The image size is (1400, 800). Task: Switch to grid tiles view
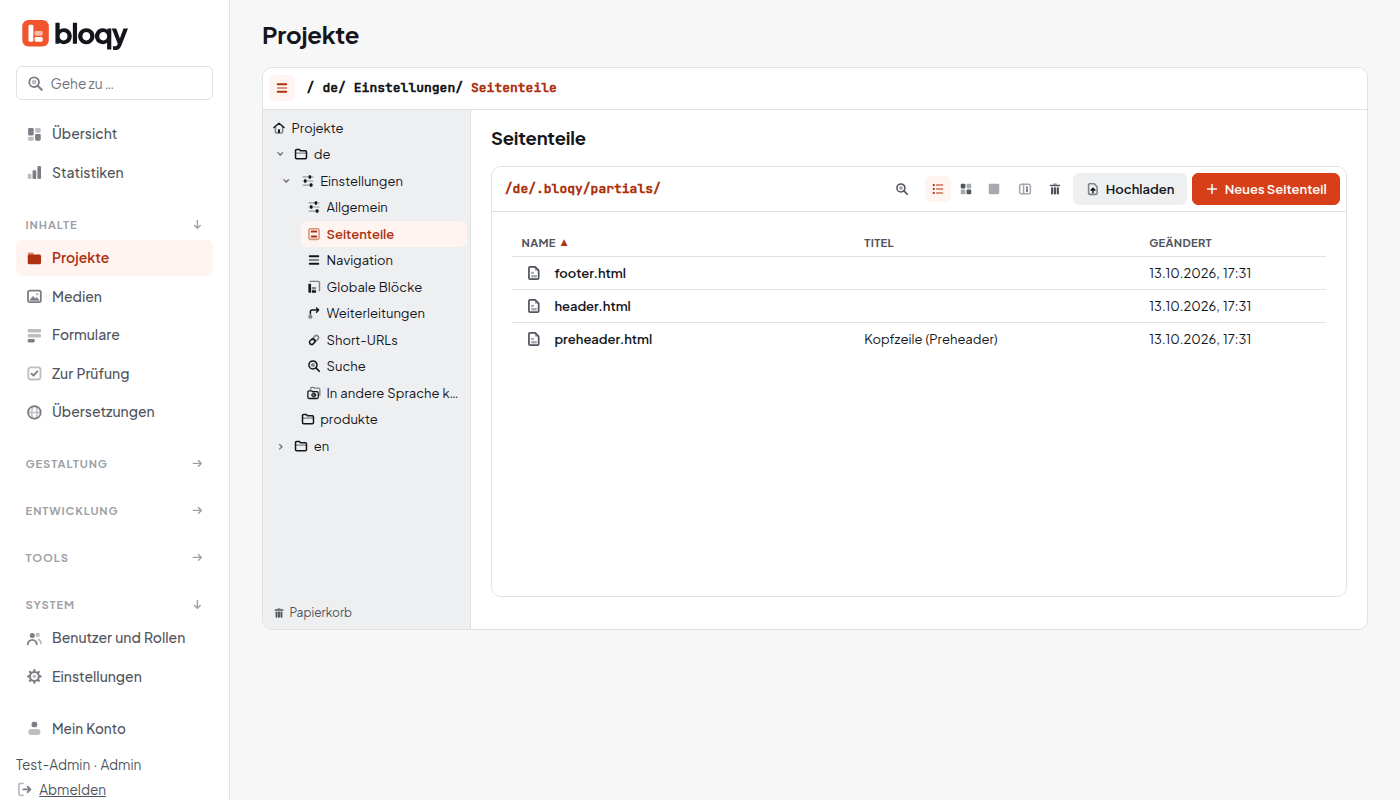(966, 189)
